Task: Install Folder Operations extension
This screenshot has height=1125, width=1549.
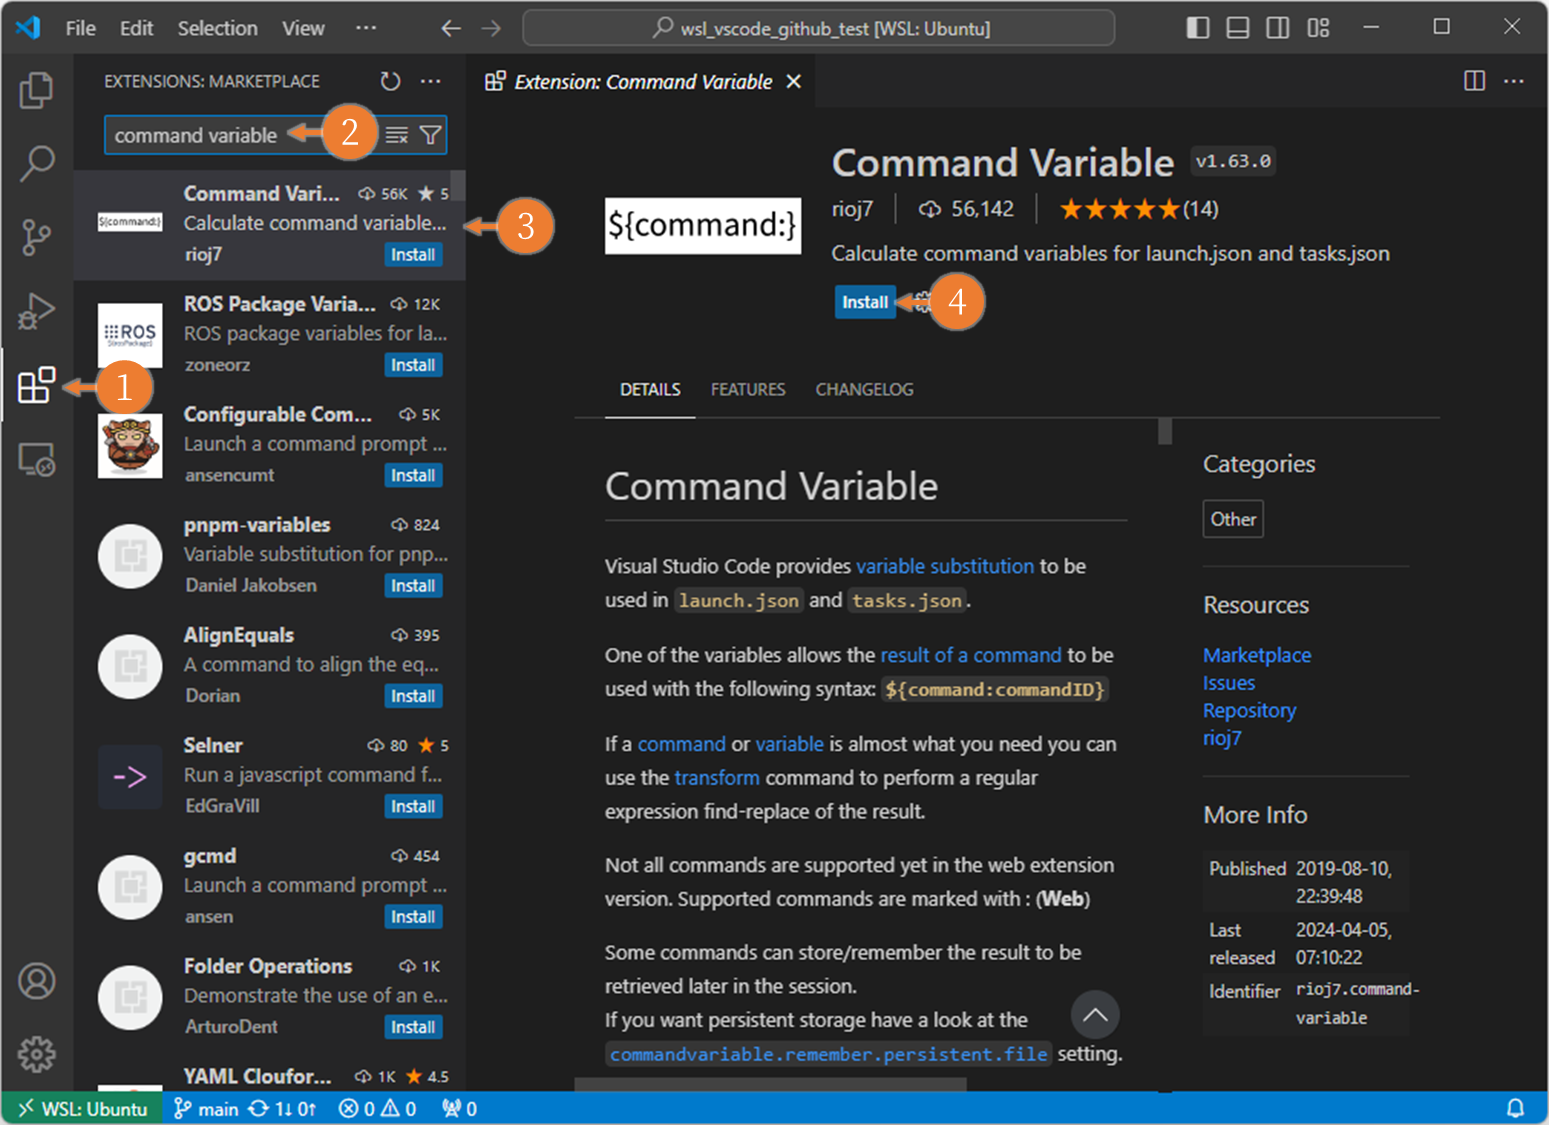Action: [x=413, y=1027]
